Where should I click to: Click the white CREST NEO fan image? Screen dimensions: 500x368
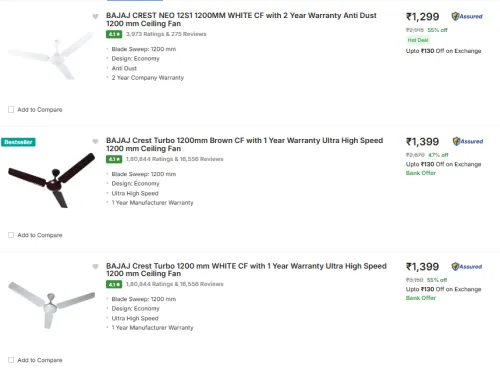point(52,55)
